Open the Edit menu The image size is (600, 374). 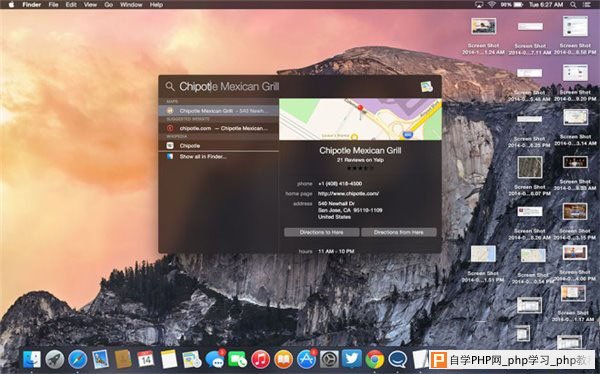click(71, 5)
